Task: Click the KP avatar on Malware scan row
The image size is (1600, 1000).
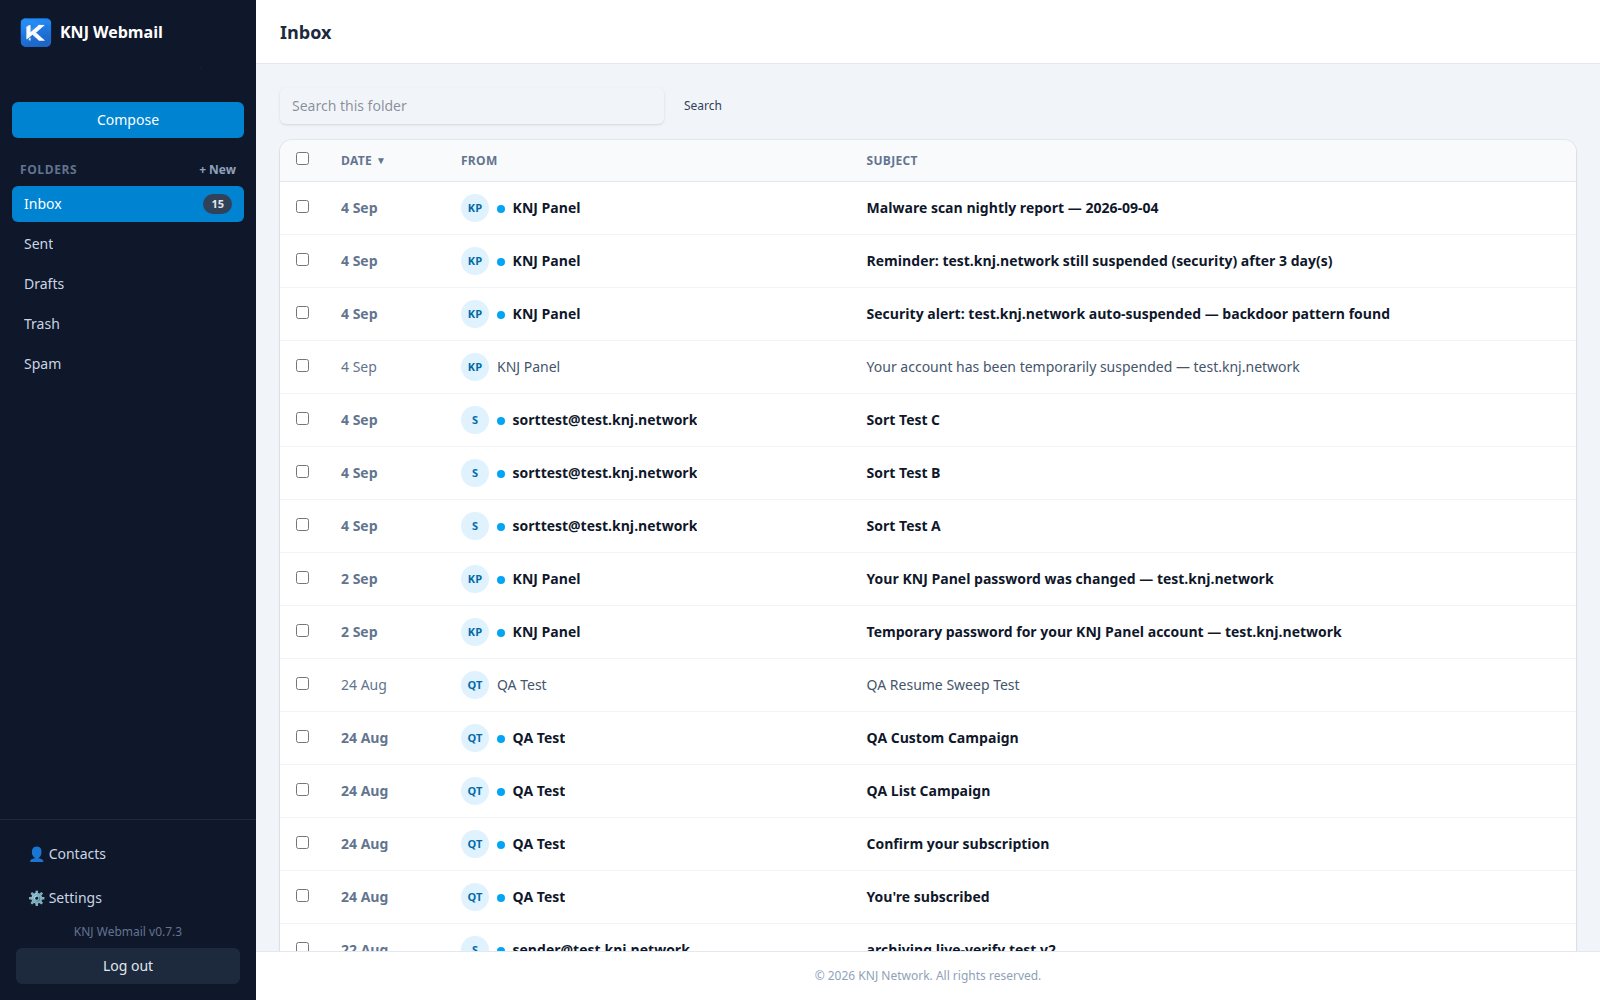Action: pos(475,208)
